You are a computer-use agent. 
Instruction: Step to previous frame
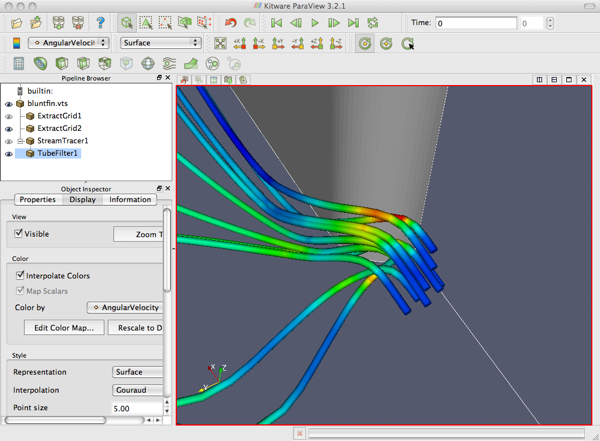(295, 23)
